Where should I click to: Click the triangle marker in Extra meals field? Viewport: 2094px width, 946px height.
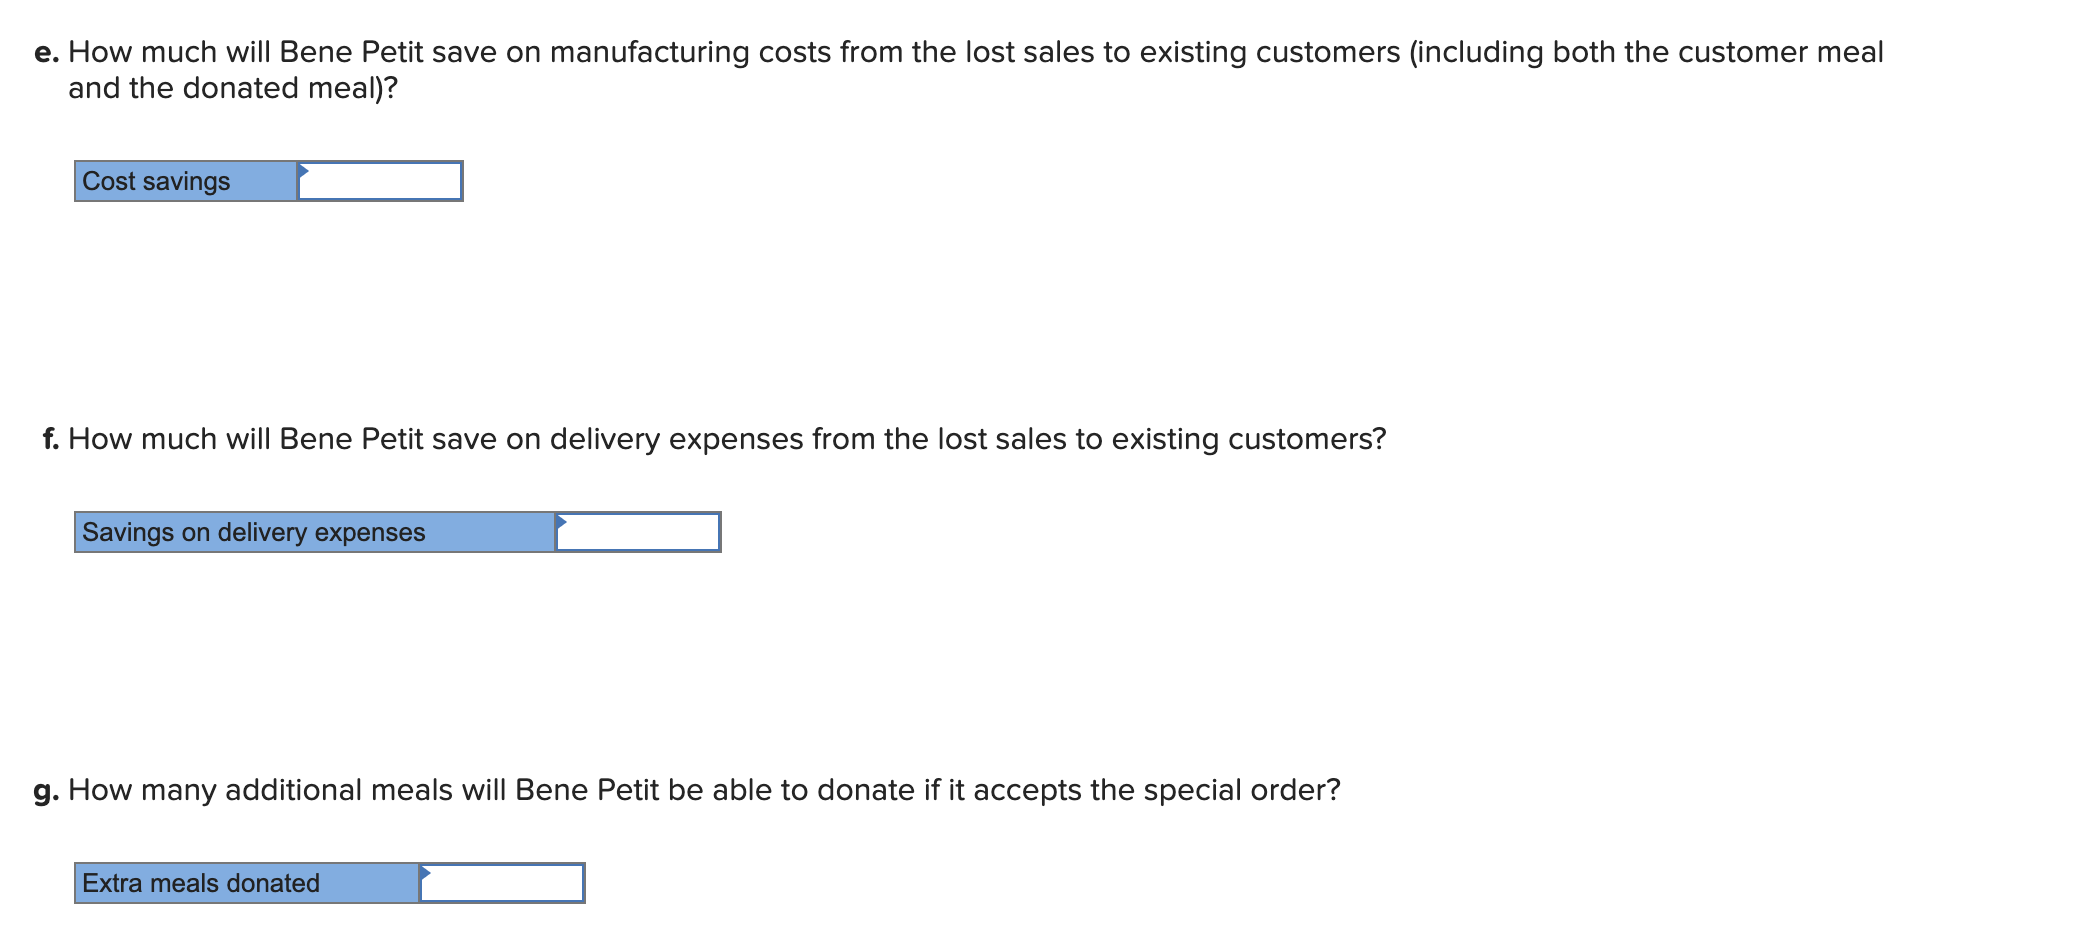426,873
